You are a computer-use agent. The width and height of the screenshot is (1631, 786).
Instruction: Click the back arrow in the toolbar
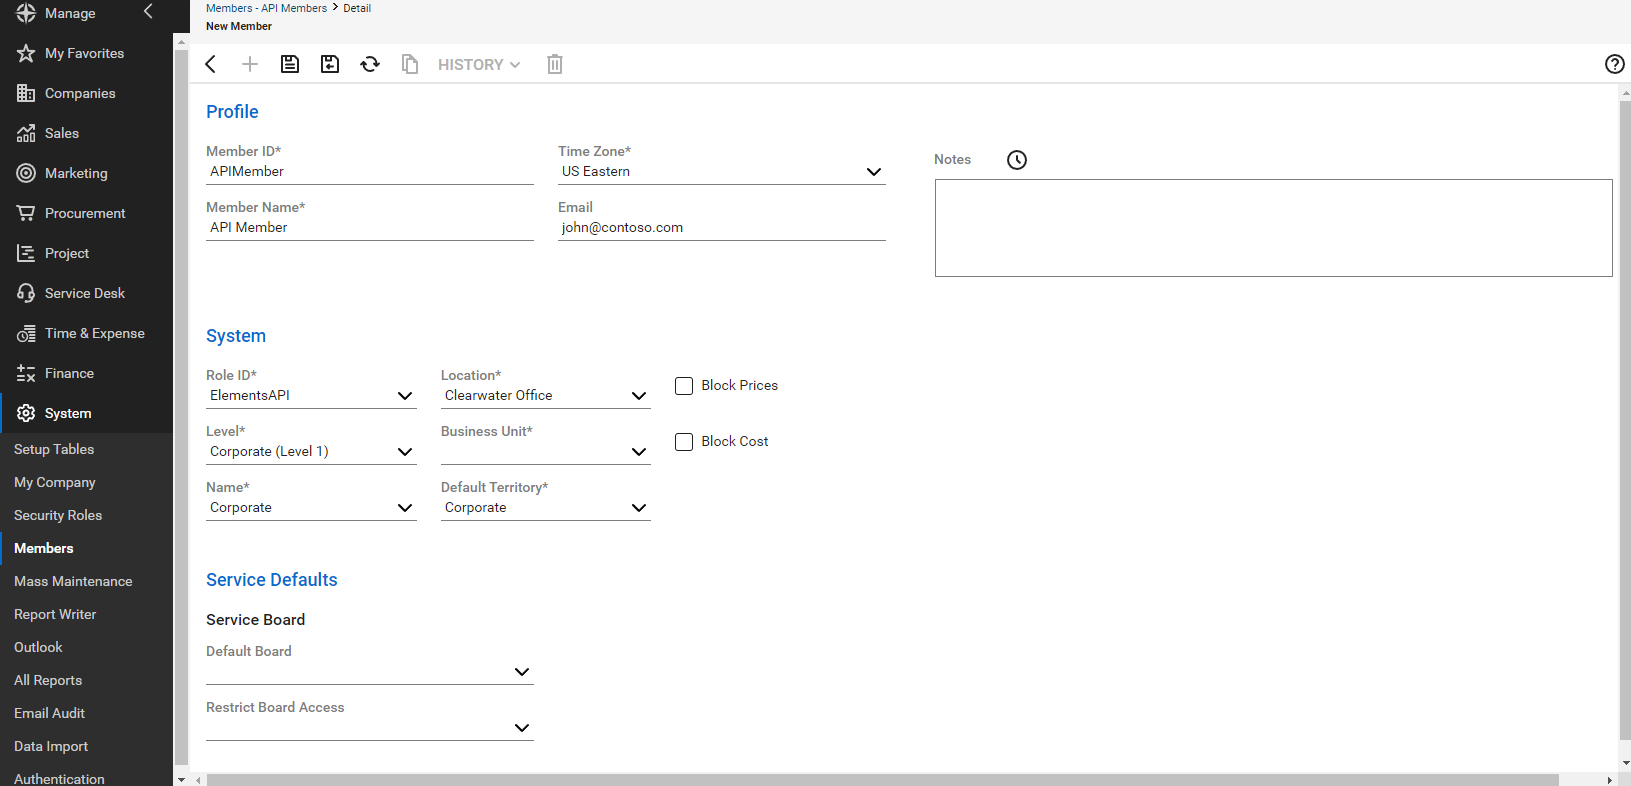pos(211,64)
